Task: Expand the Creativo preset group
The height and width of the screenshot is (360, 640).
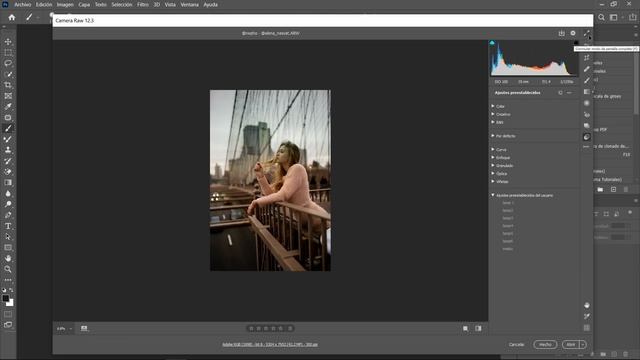Action: (x=493, y=114)
